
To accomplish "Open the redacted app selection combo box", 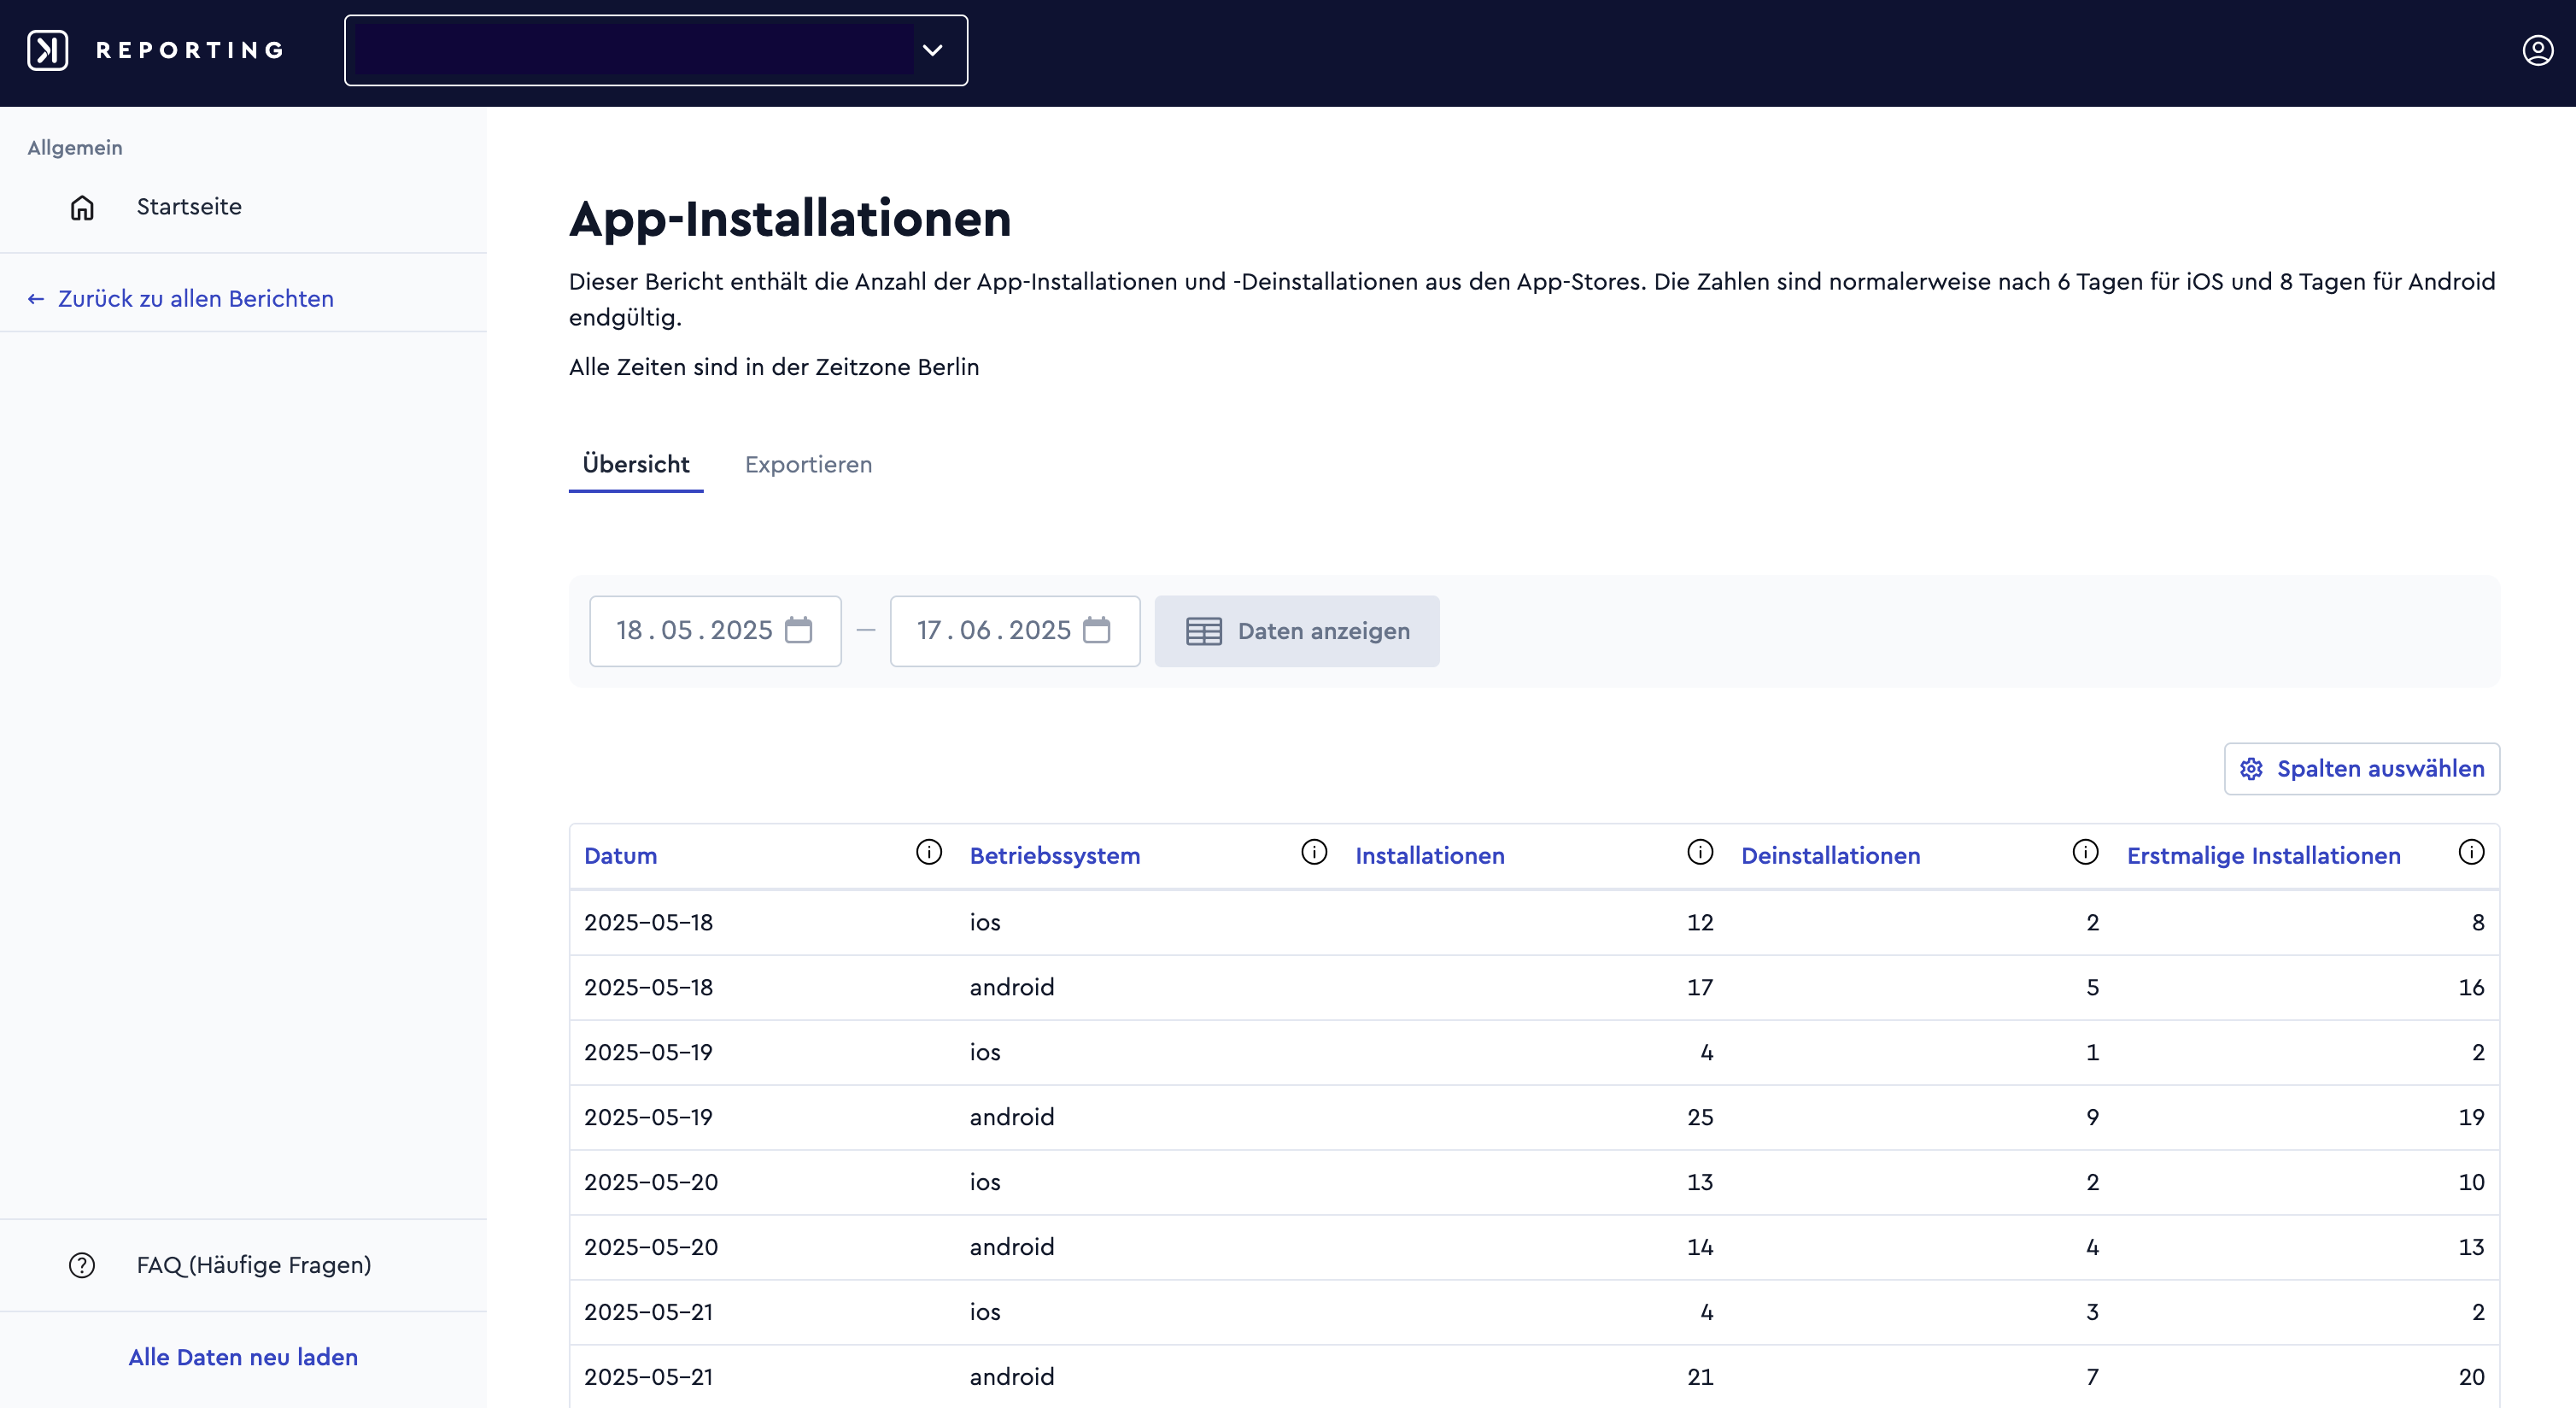I will [x=656, y=50].
